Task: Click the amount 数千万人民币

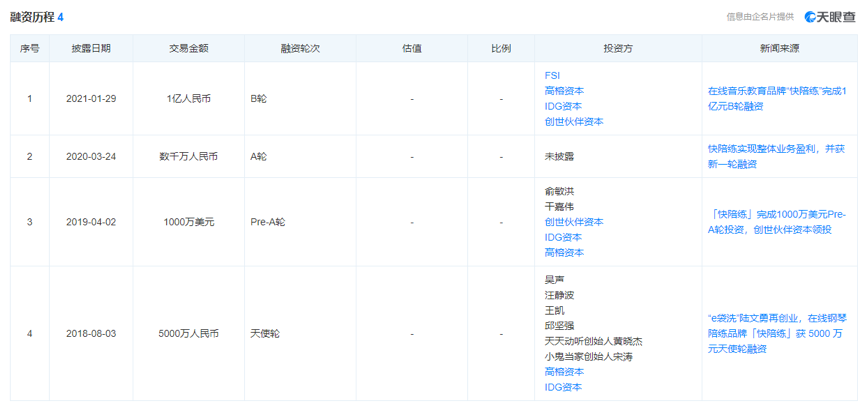Action: point(189,157)
